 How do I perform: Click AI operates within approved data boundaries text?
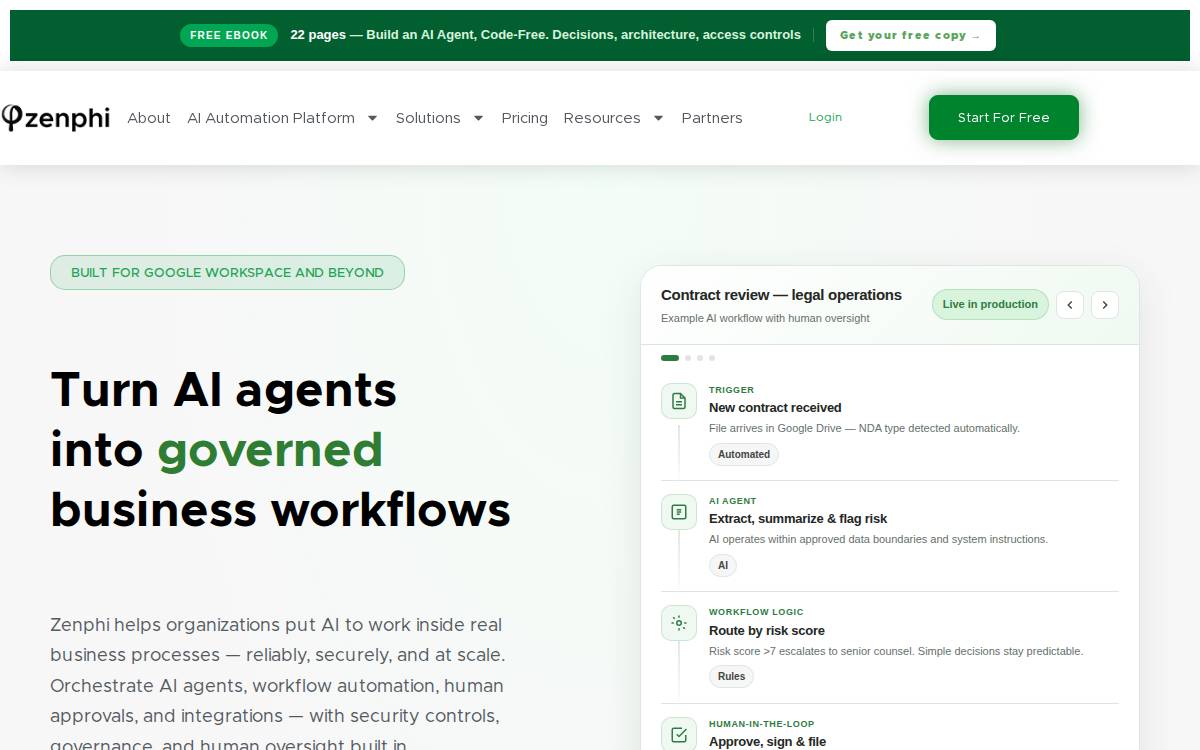point(878,539)
